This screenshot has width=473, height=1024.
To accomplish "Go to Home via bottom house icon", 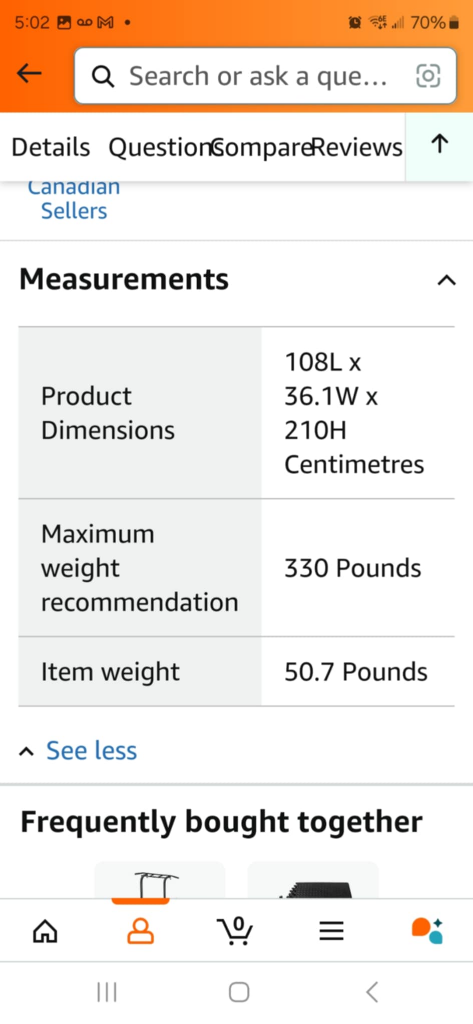I will [45, 931].
